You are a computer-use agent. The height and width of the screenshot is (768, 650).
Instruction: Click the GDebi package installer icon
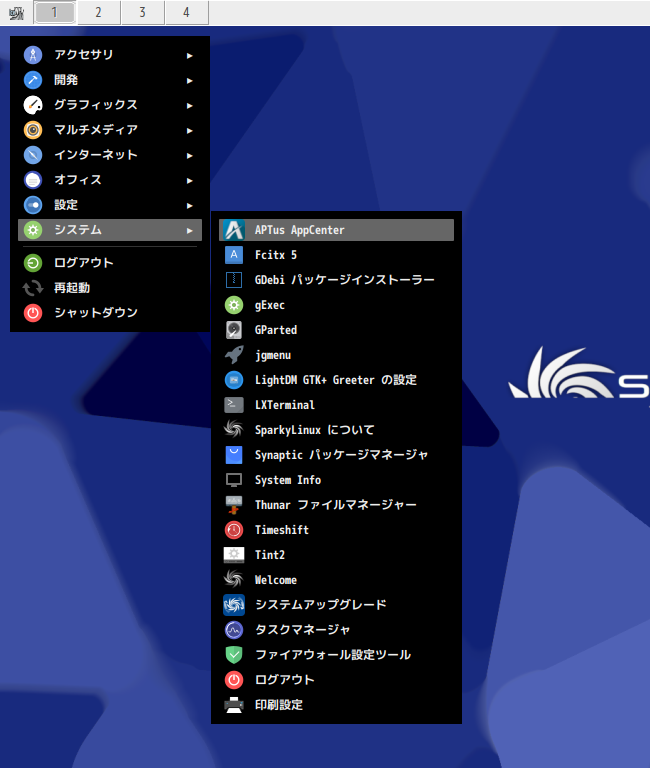(x=234, y=280)
